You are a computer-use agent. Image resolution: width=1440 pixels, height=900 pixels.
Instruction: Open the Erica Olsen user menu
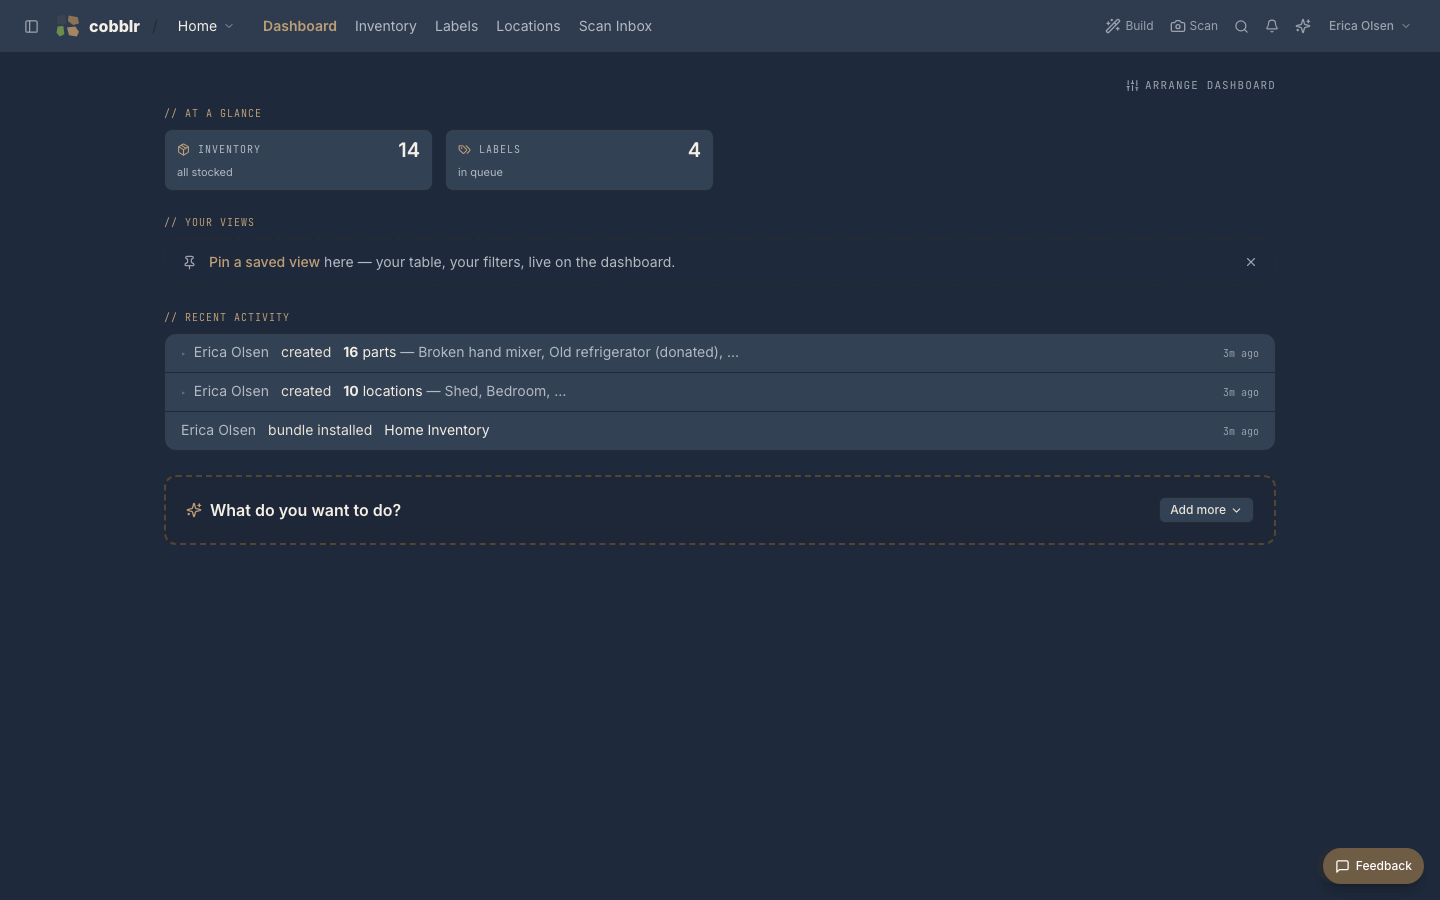[1369, 26]
